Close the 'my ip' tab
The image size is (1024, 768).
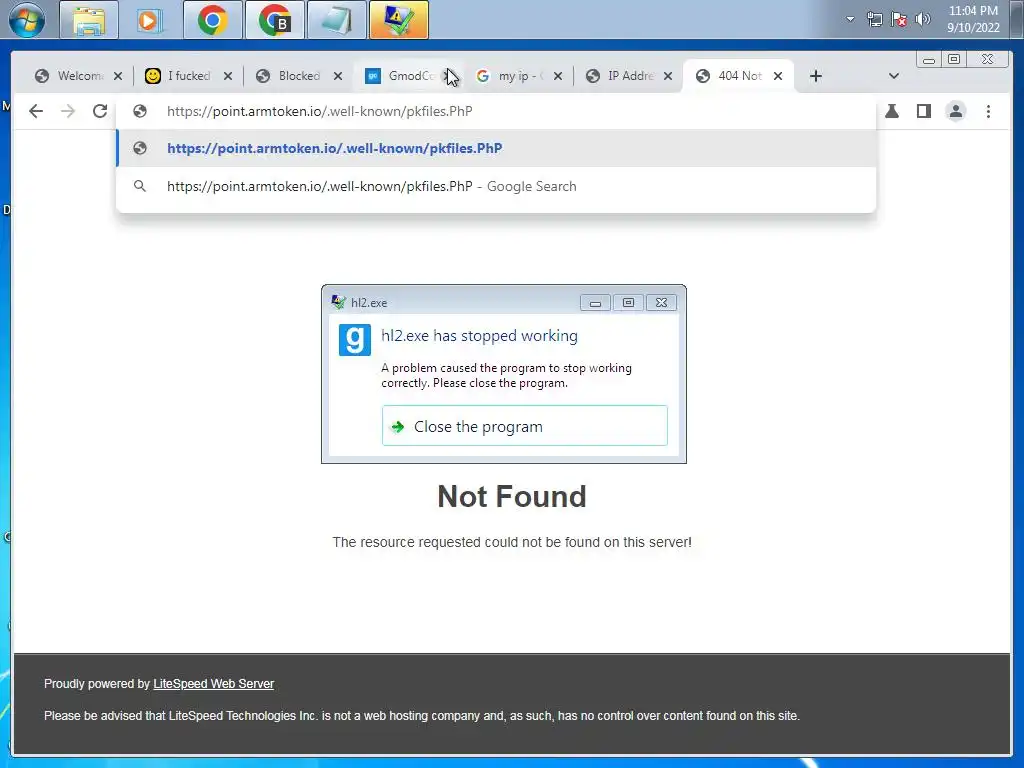click(x=558, y=76)
